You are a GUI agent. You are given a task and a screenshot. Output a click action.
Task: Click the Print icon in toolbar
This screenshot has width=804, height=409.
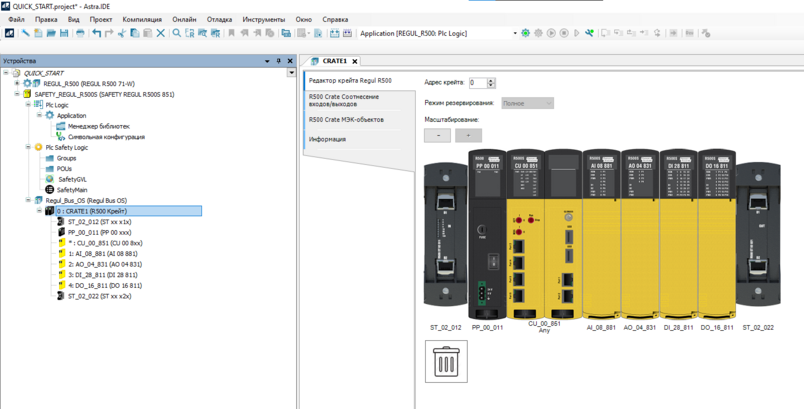(x=80, y=33)
